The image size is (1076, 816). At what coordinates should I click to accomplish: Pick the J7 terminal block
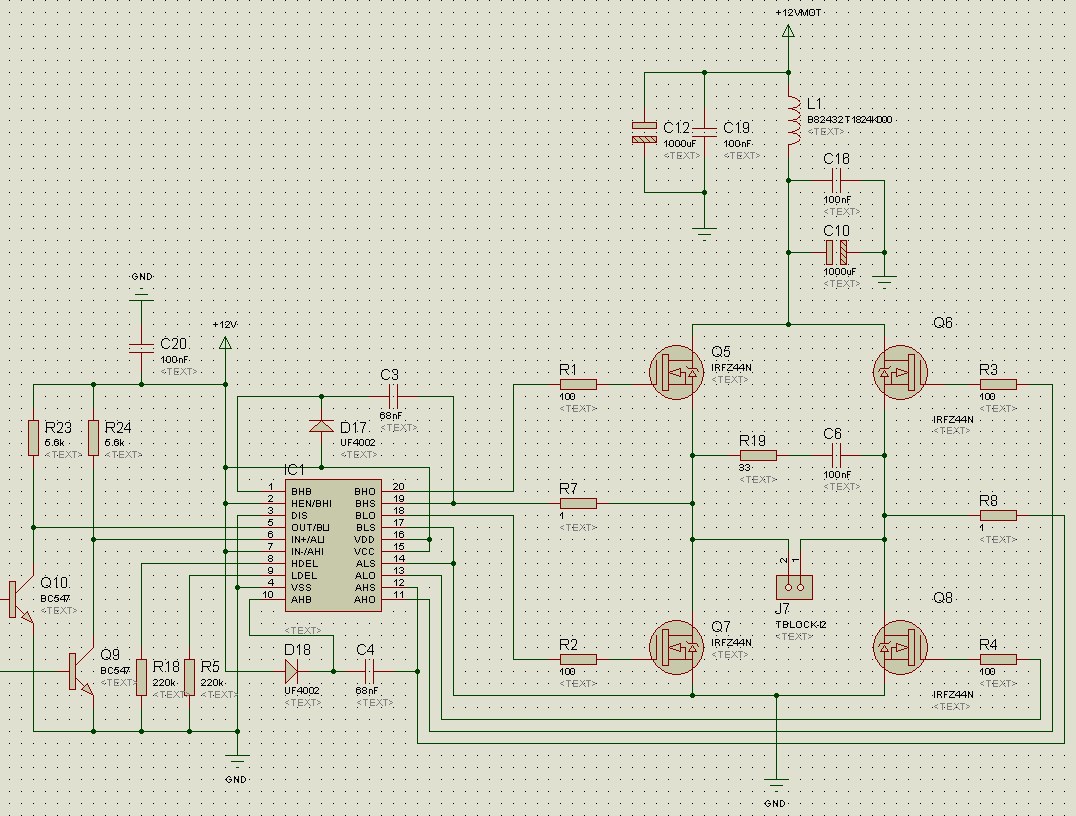pos(795,587)
